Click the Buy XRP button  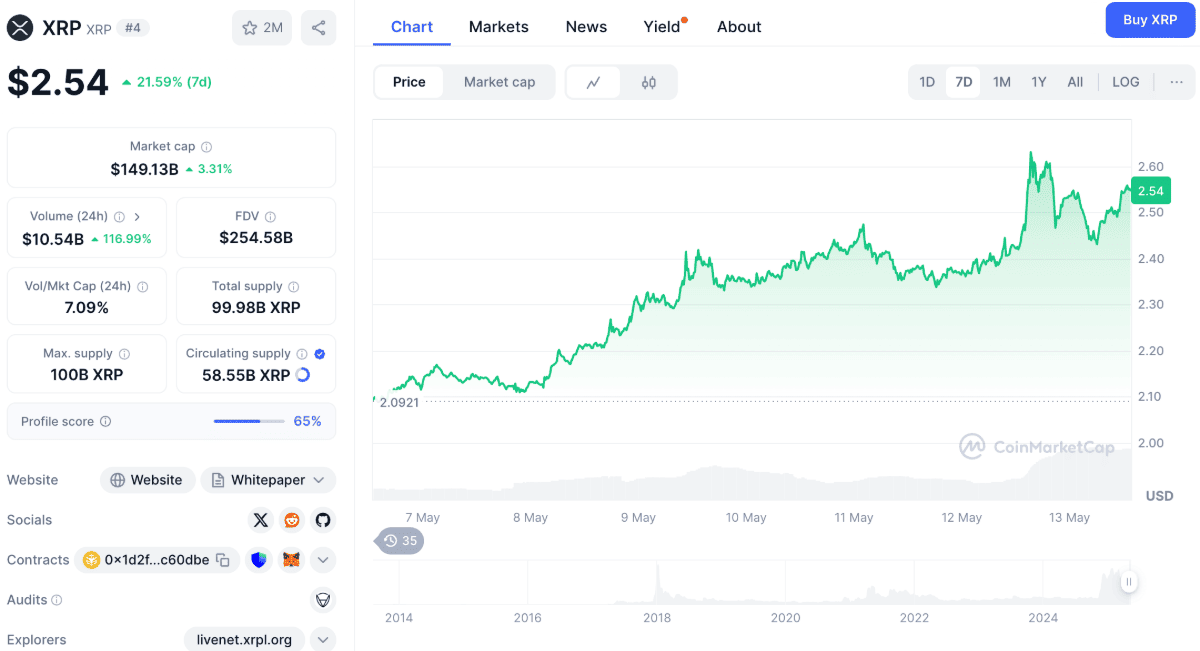click(1149, 20)
